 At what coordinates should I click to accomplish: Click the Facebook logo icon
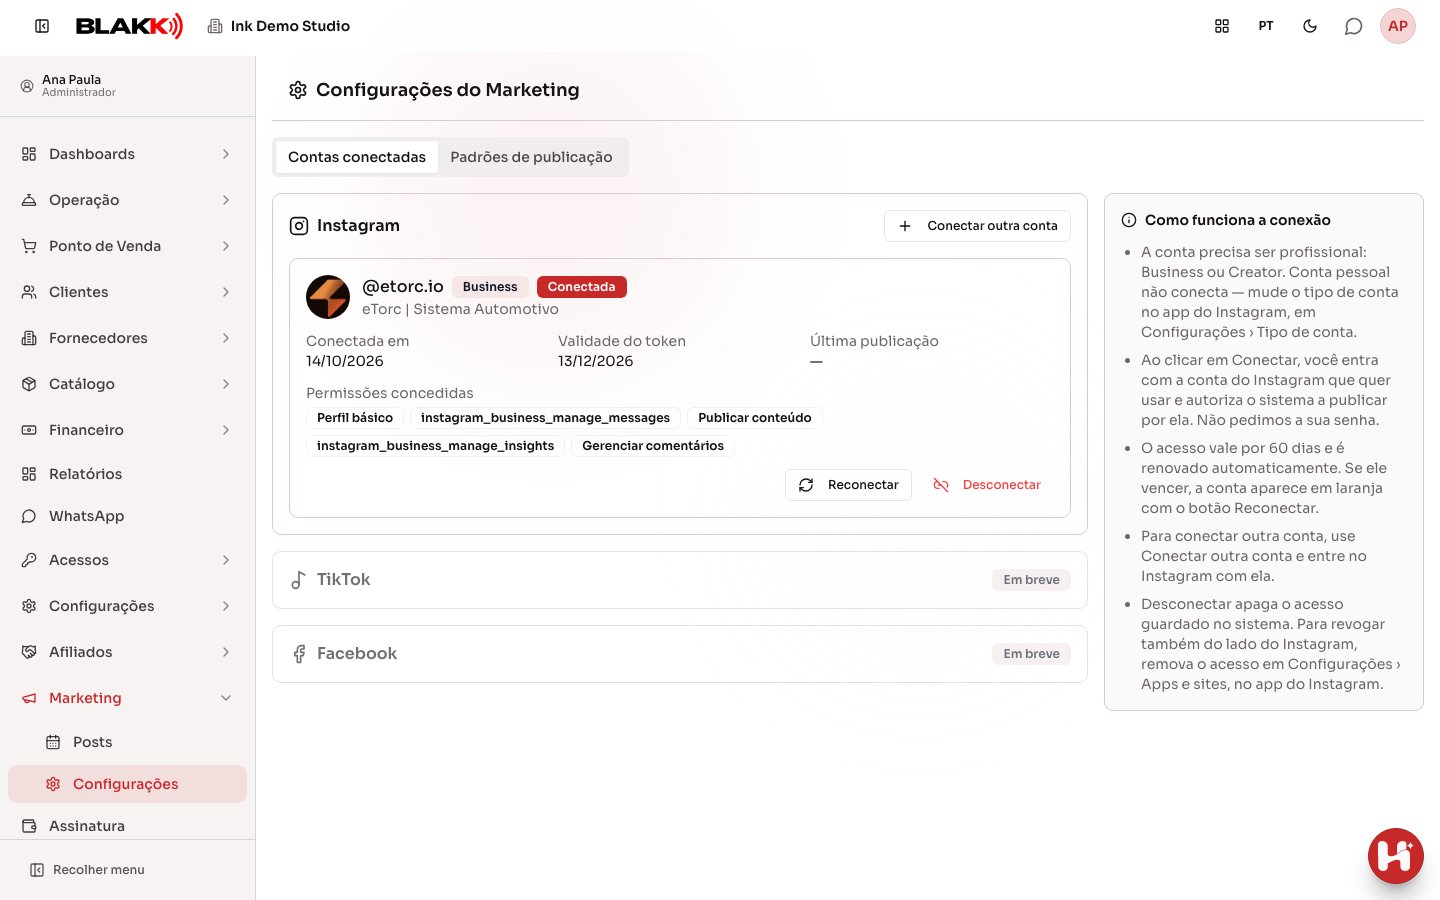pyautogui.click(x=299, y=654)
